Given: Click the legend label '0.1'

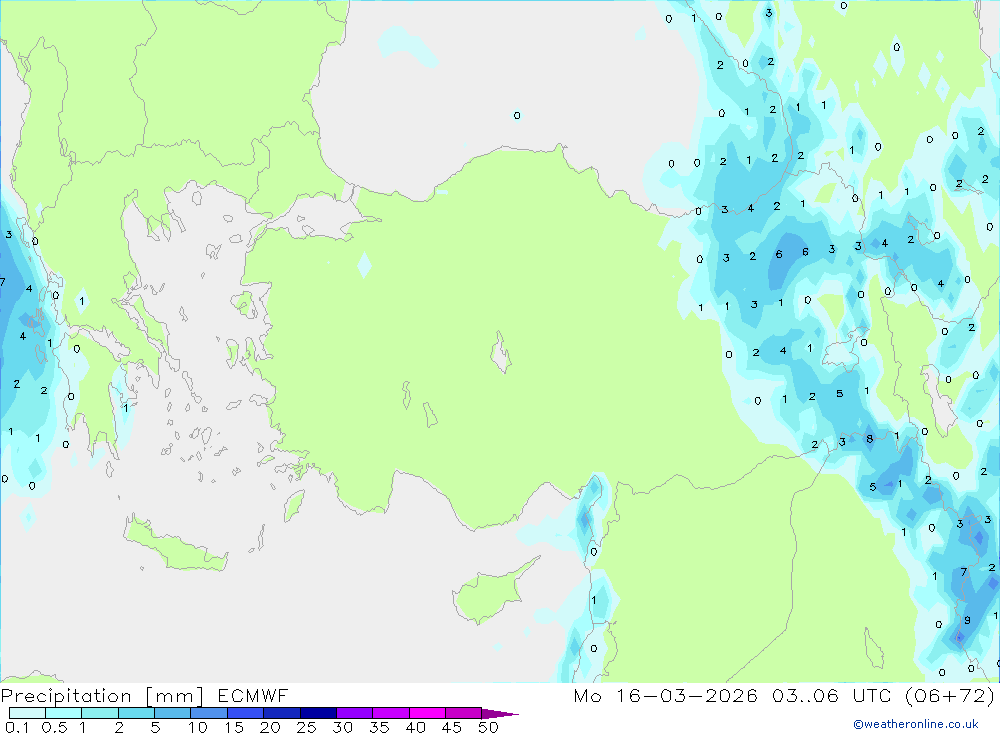Looking at the screenshot, I should tap(17, 727).
